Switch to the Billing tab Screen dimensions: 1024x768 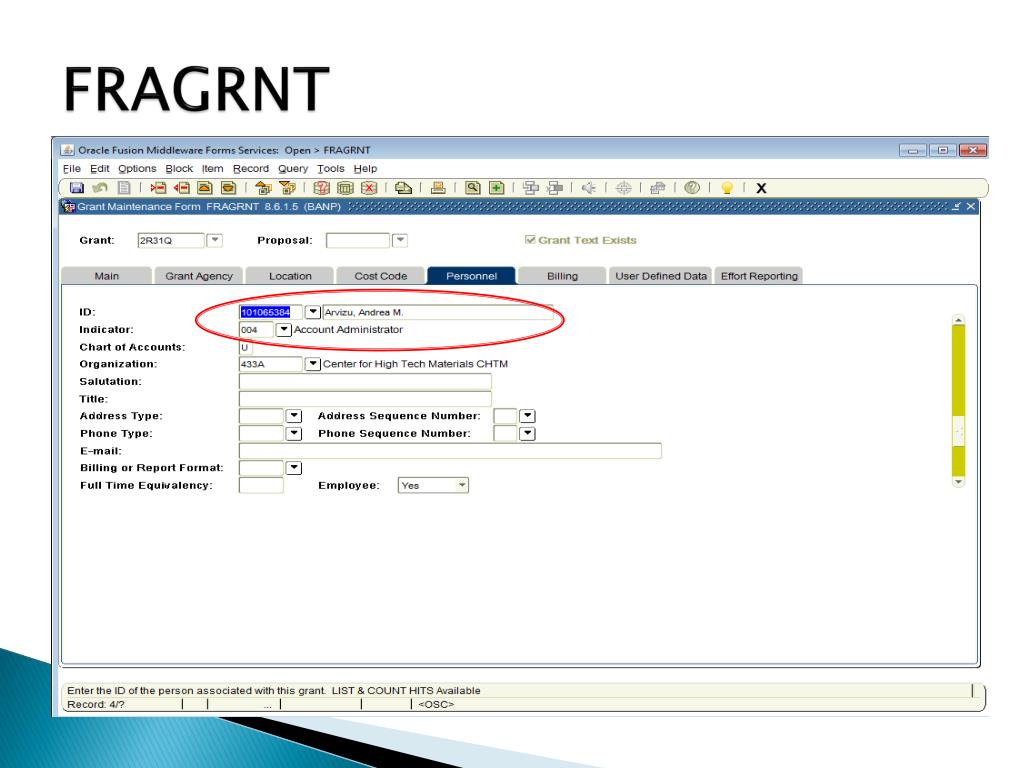point(562,276)
